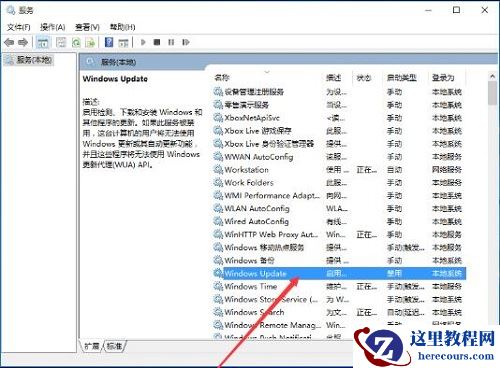The image size is (500, 368).
Task: Select the Xbox Live 身份验证管理器 service name
Action: (x=269, y=144)
